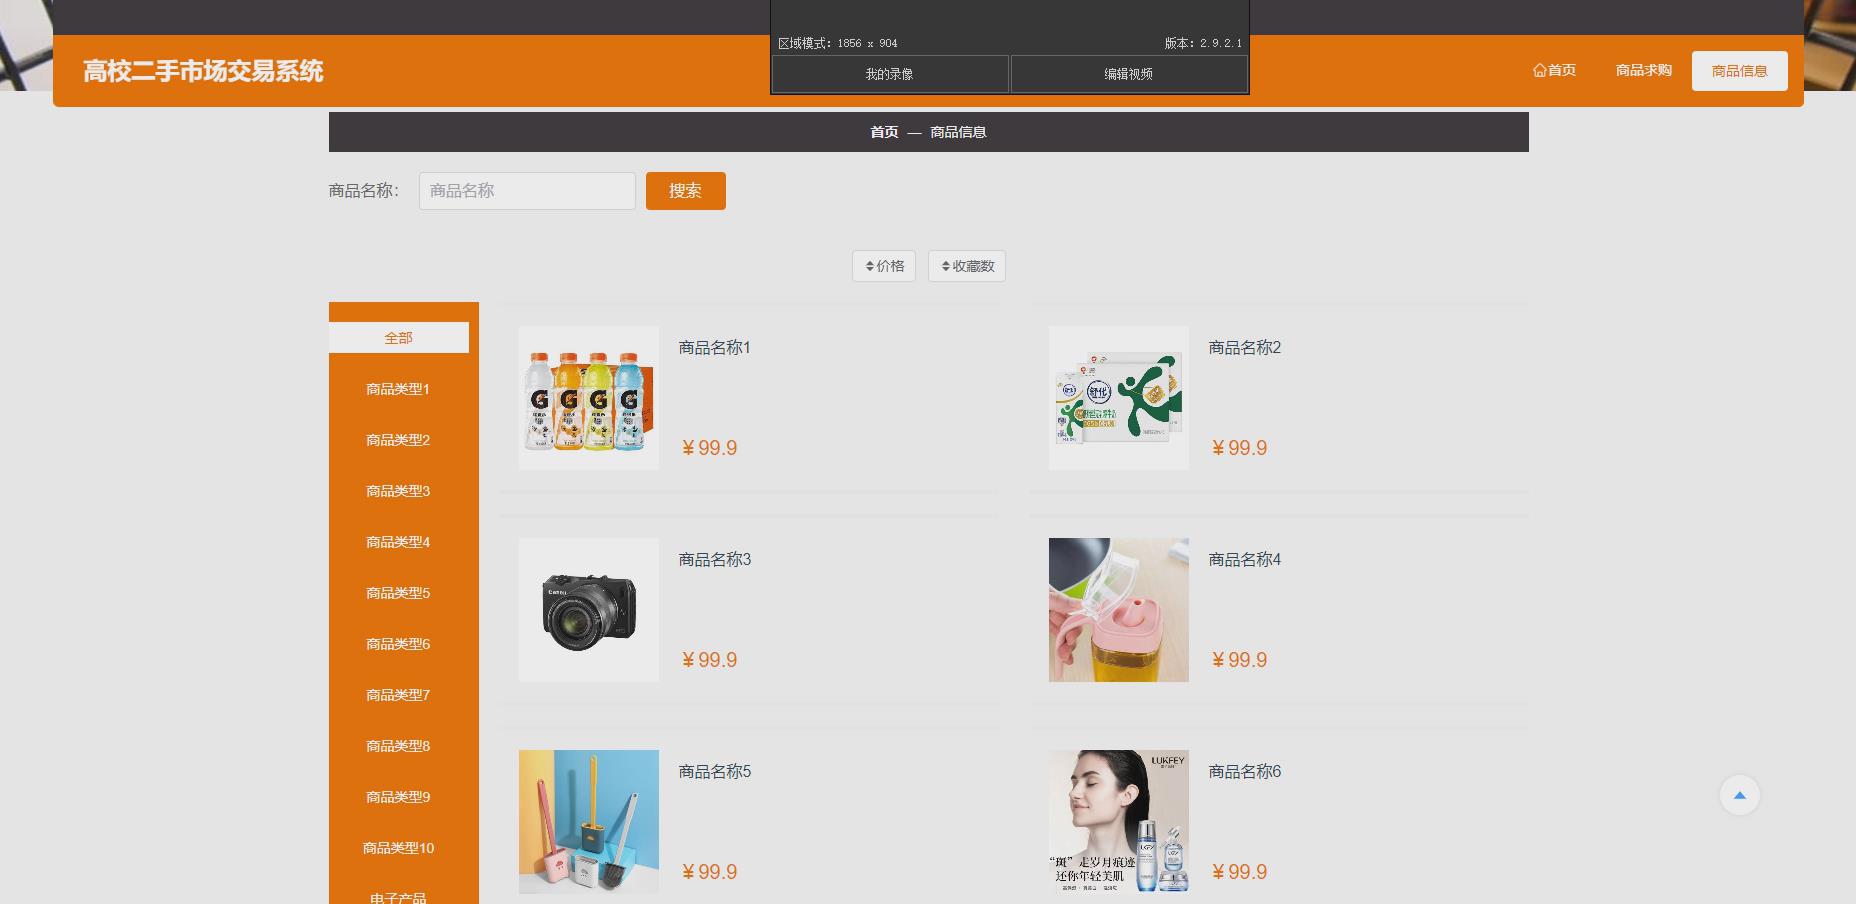
Task: Open the 商品名称2 product link
Action: click(1244, 347)
